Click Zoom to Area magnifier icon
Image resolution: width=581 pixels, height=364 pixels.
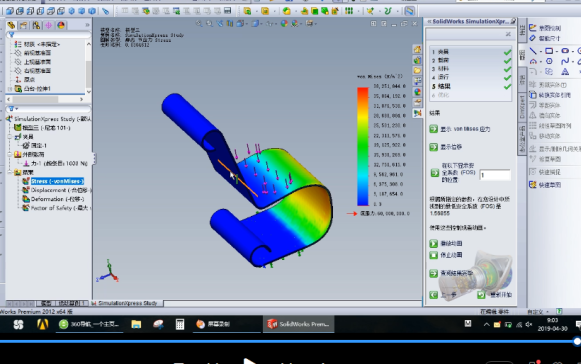209,24
